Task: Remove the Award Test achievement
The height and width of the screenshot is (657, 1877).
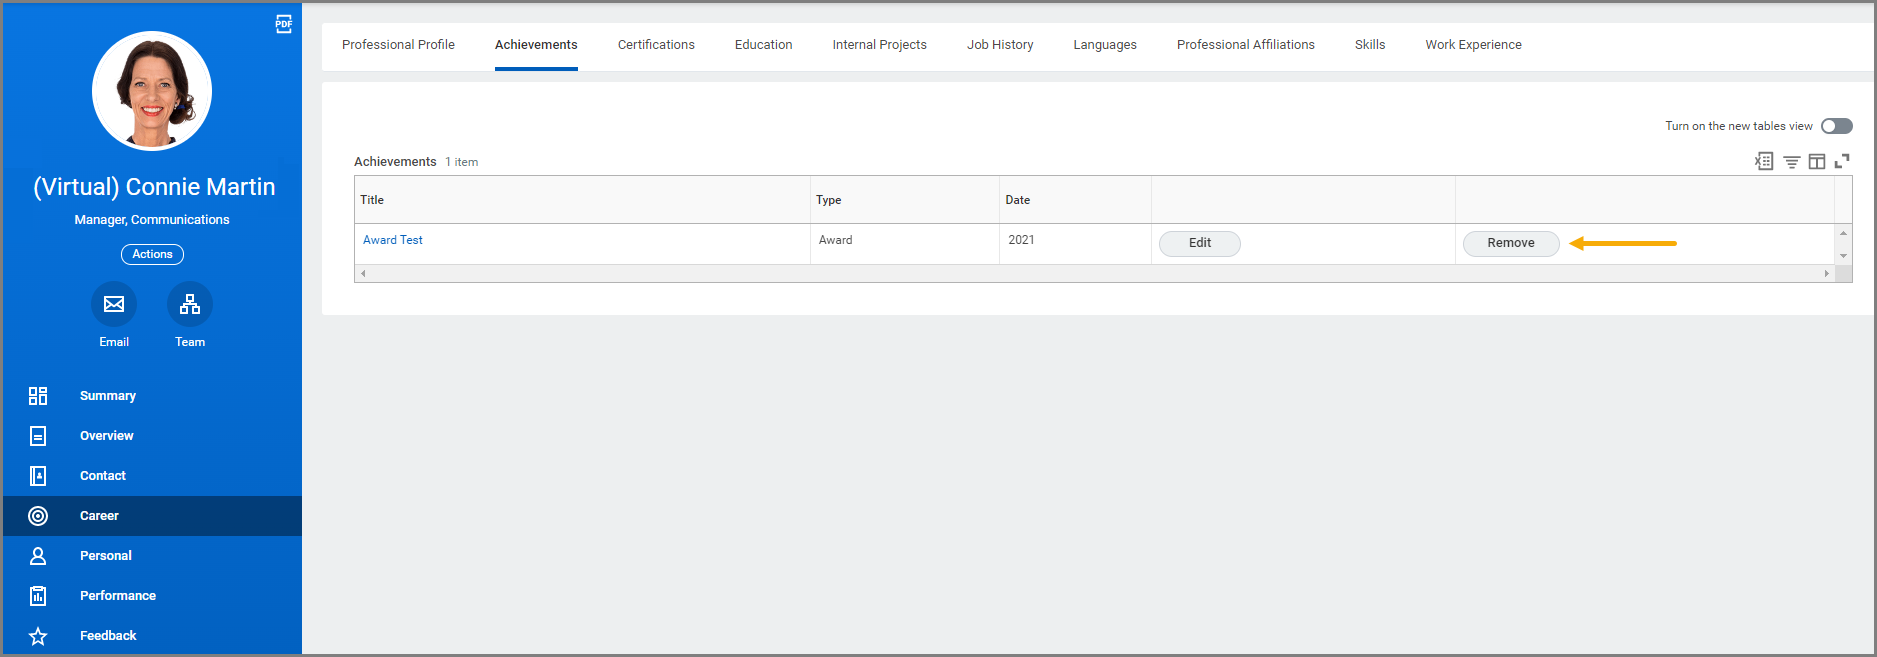Action: [1510, 243]
